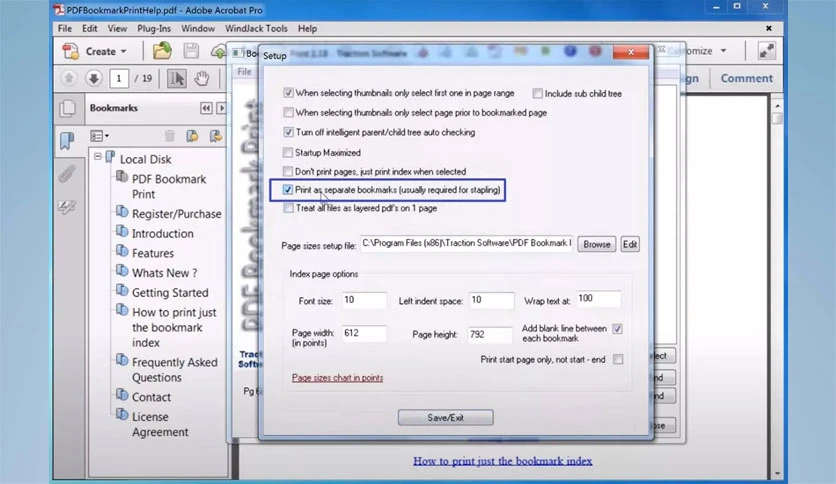This screenshot has width=836, height=484.
Task: Open the File menu
Action: (65, 29)
